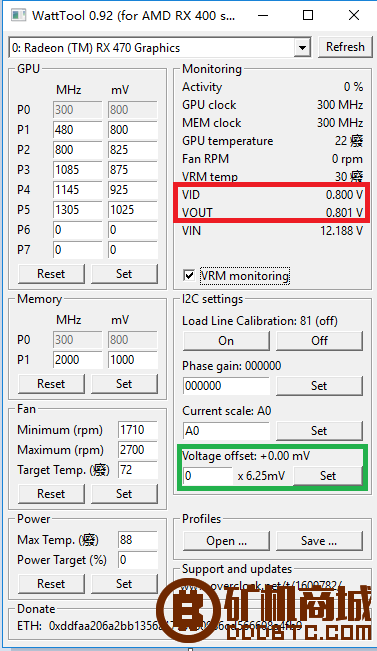Click the Power Target percent field
Screen dimensions: 377x651
click(138, 560)
